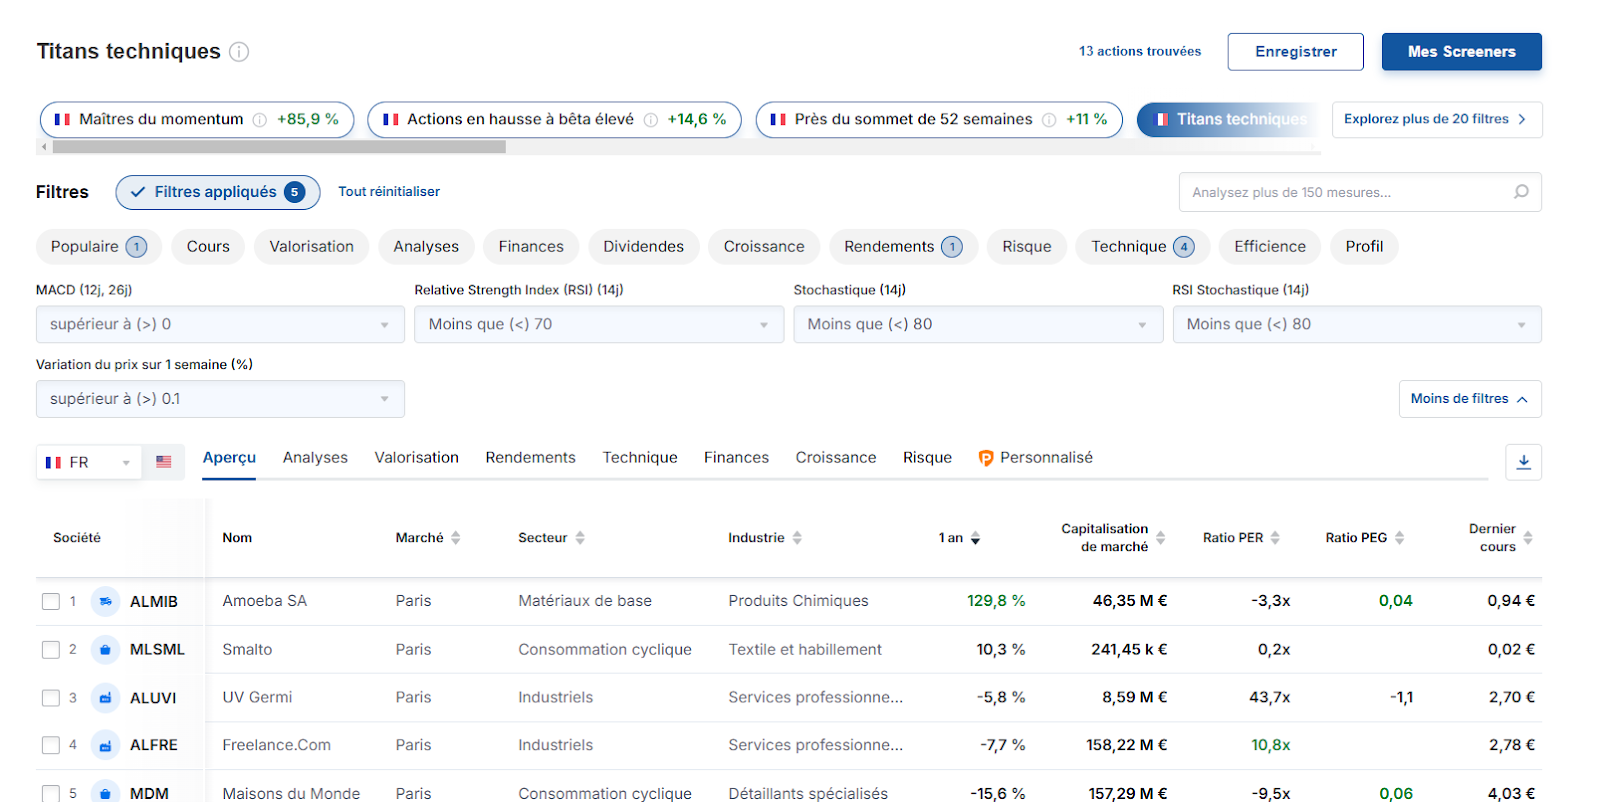Click Tout réinitialiser link
The image size is (1600, 802).
coord(389,192)
